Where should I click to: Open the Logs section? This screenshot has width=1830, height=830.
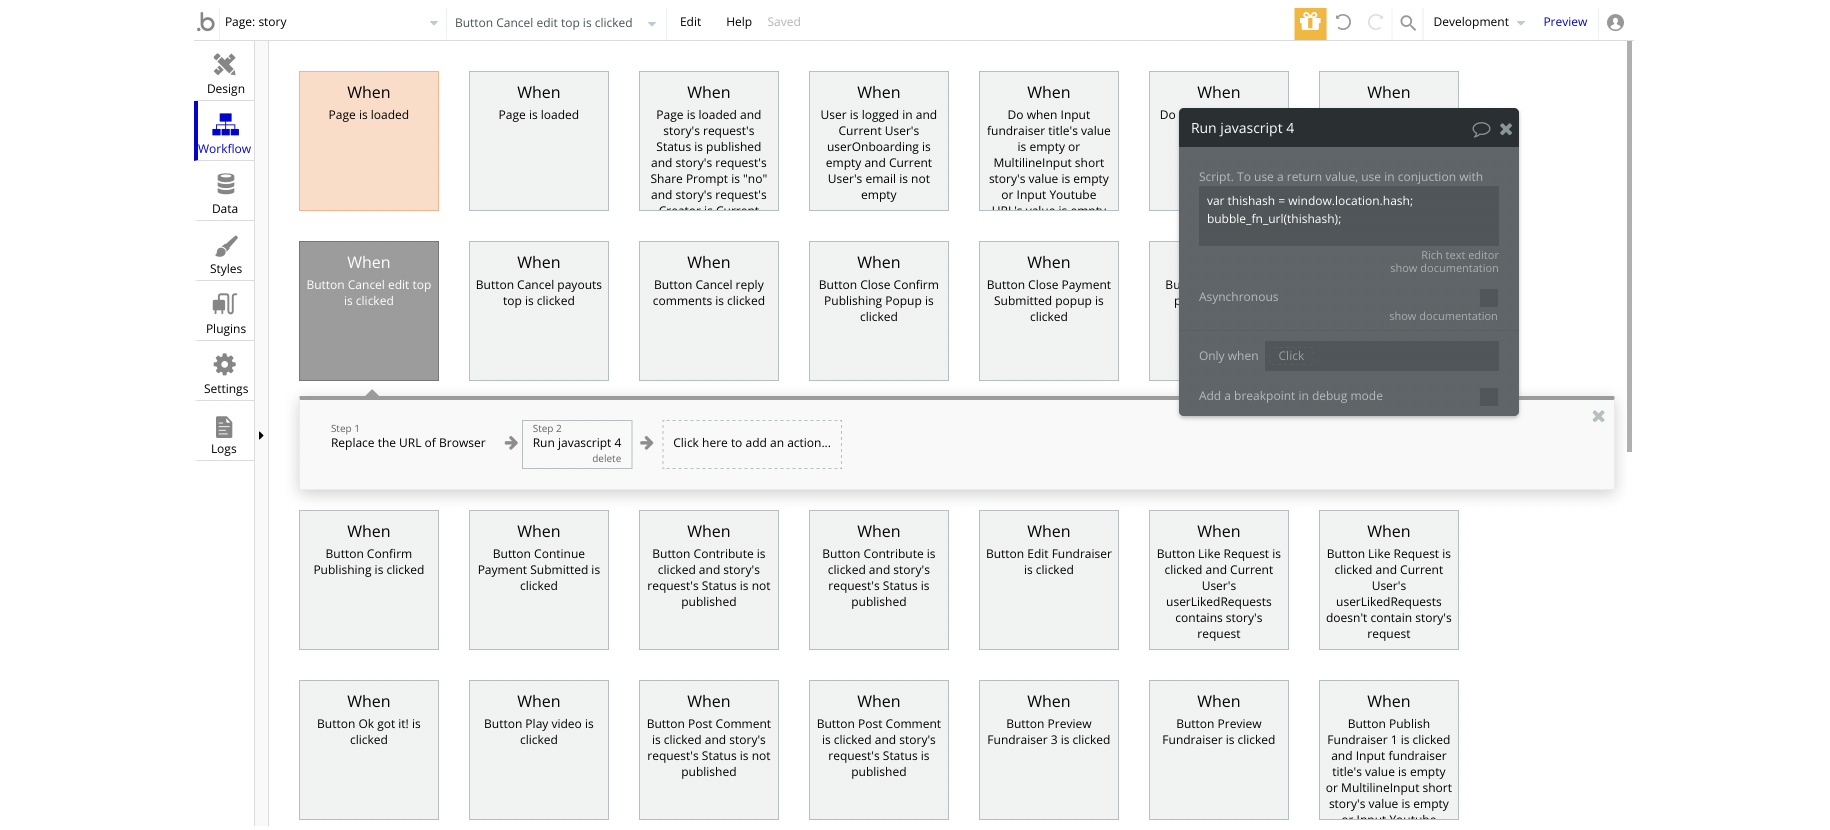(x=224, y=434)
